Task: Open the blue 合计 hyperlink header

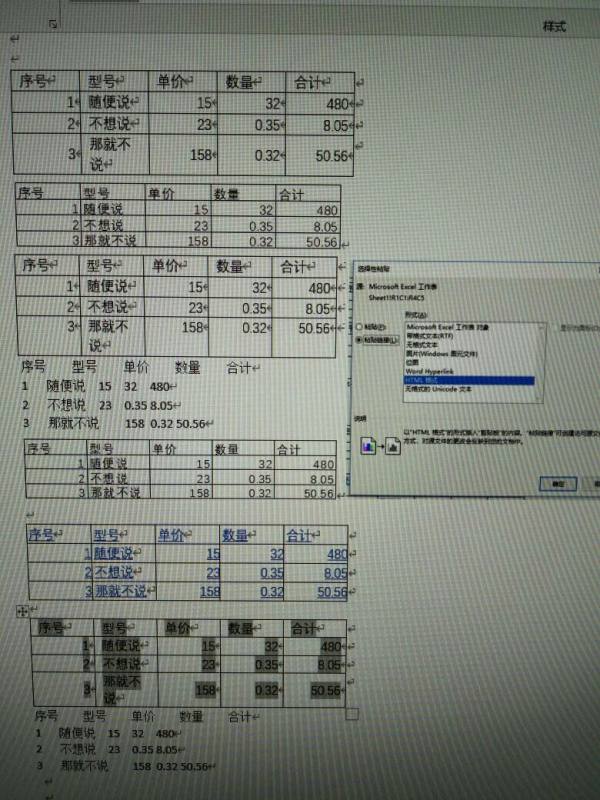Action: 299,535
